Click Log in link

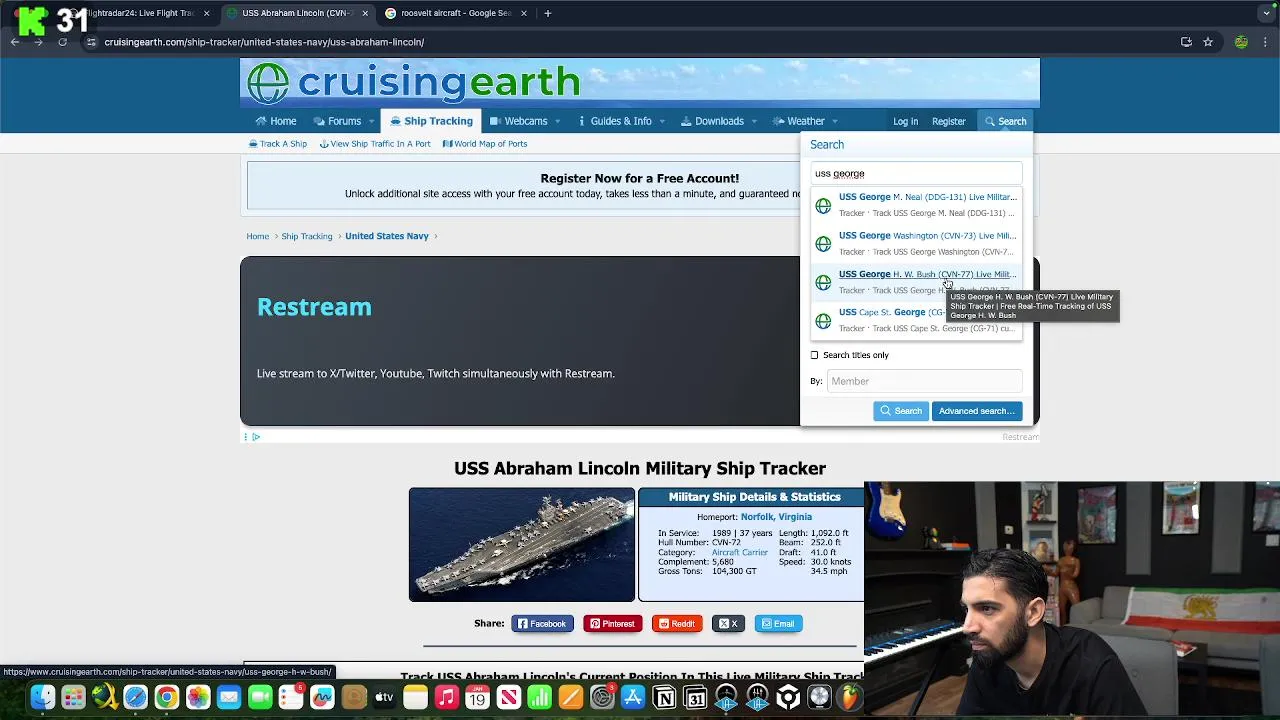pyautogui.click(x=905, y=122)
